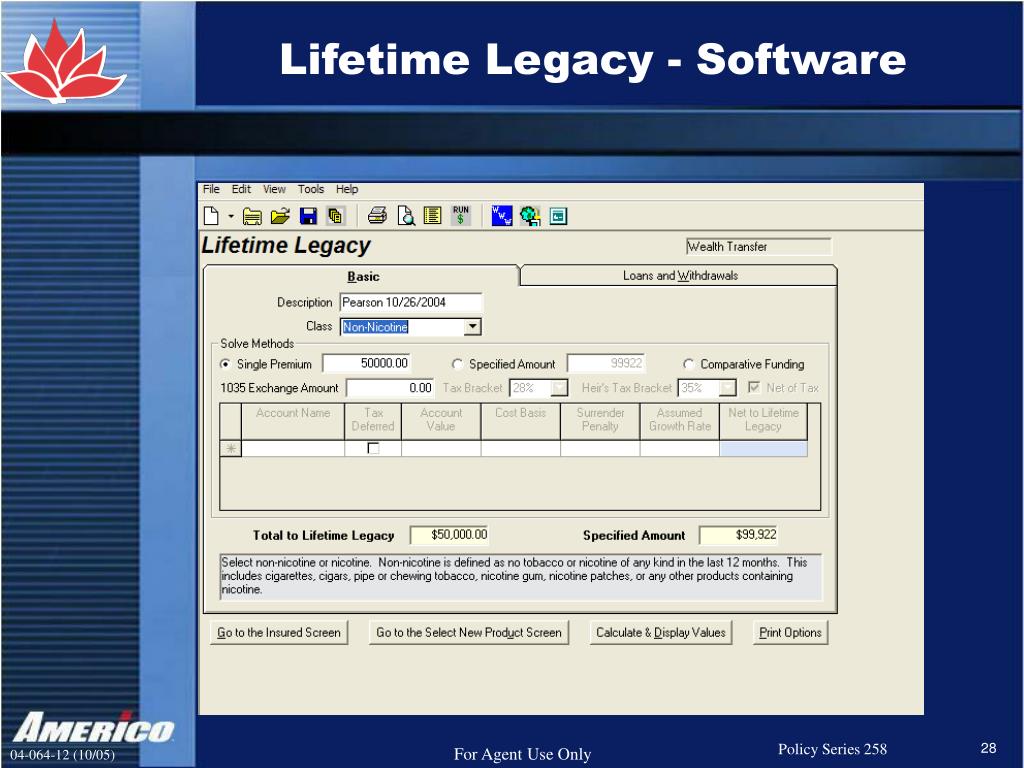Screen dimensions: 1024x768
Task: Click Go to the Insured Screen button
Action: coord(279,632)
